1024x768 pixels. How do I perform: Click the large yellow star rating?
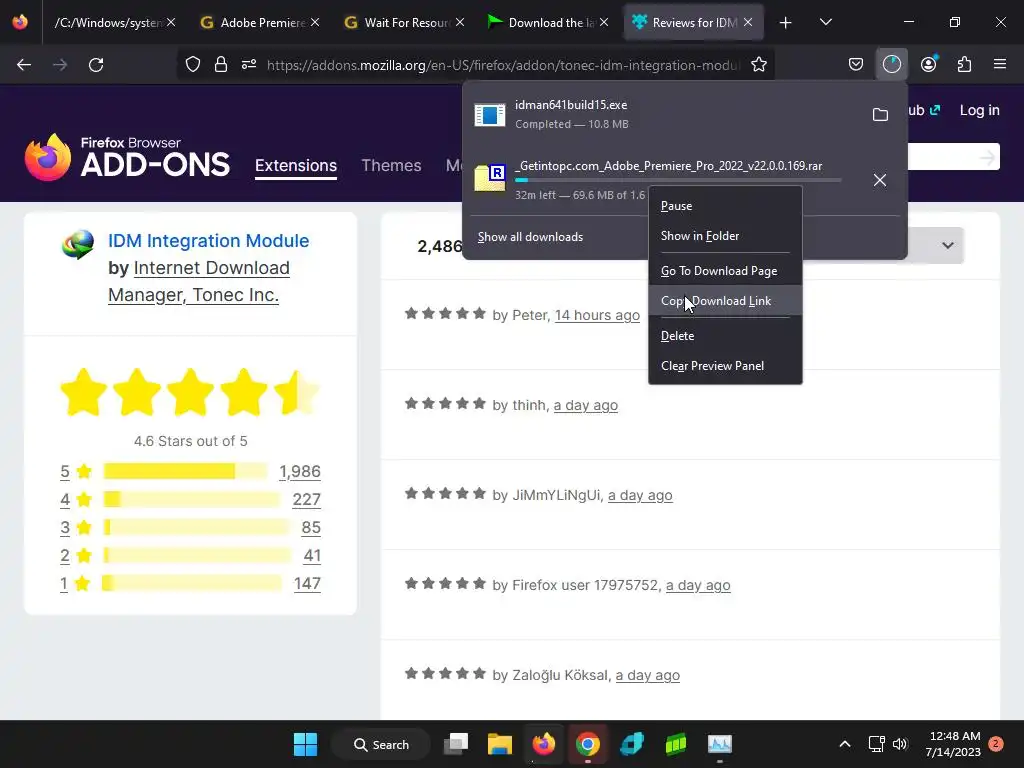pyautogui.click(x=190, y=392)
